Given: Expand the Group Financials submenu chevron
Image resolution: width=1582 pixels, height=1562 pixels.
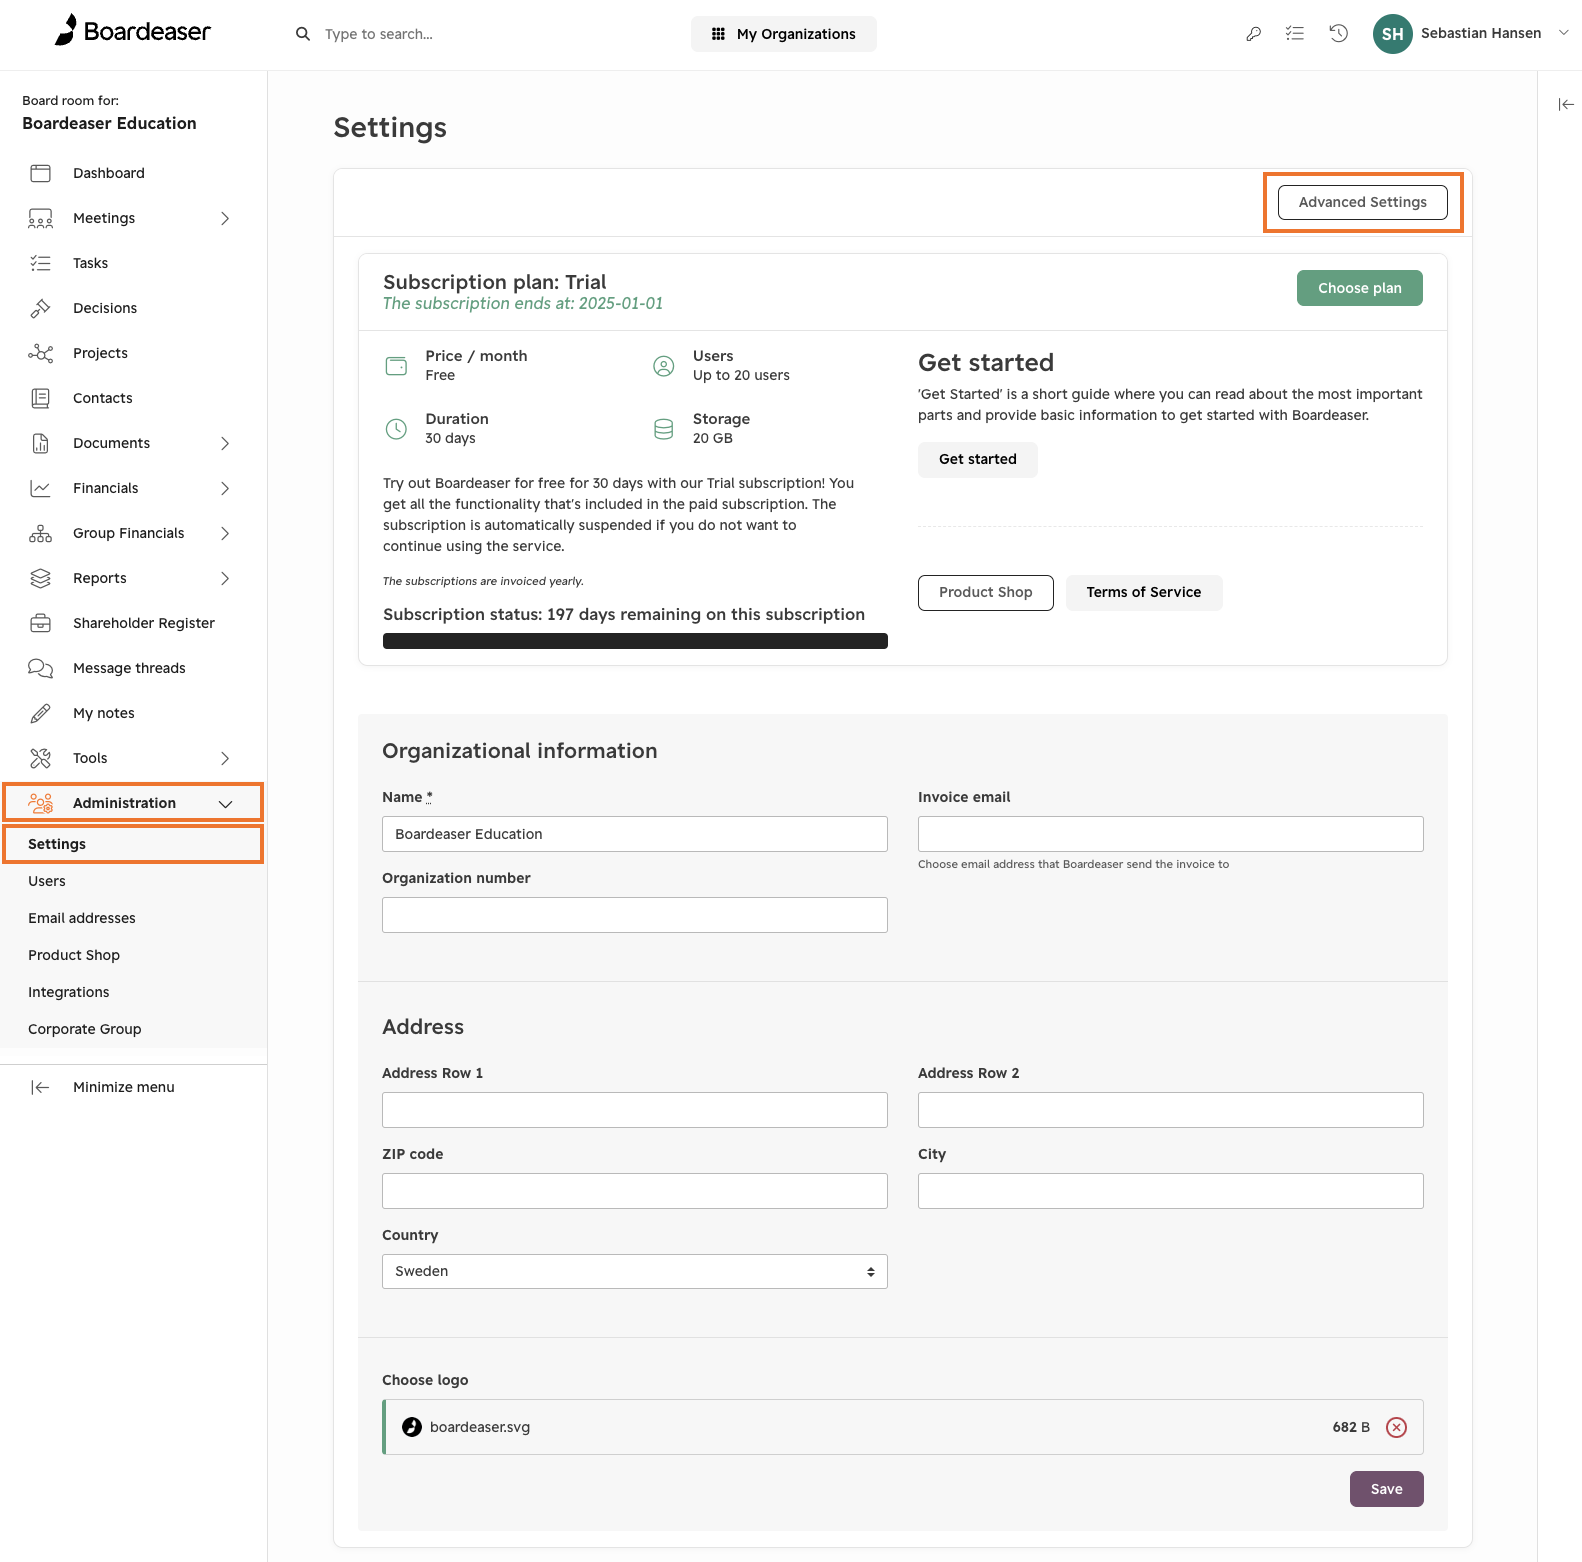Looking at the screenshot, I should coord(225,533).
